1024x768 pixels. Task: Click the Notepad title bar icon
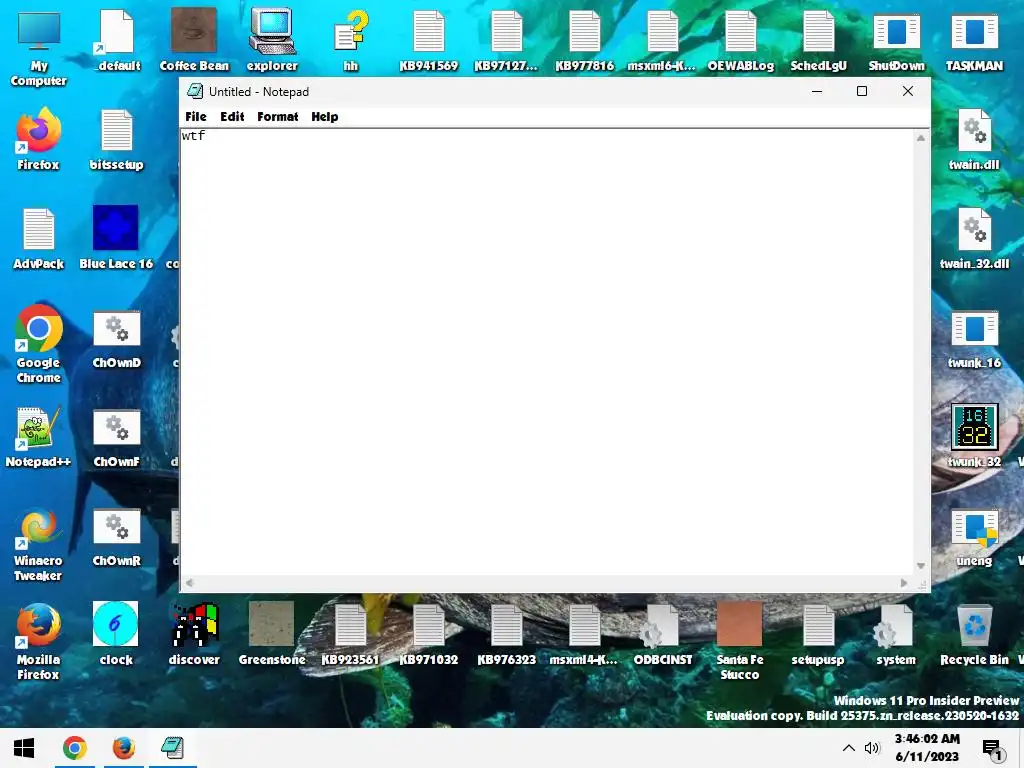(195, 91)
